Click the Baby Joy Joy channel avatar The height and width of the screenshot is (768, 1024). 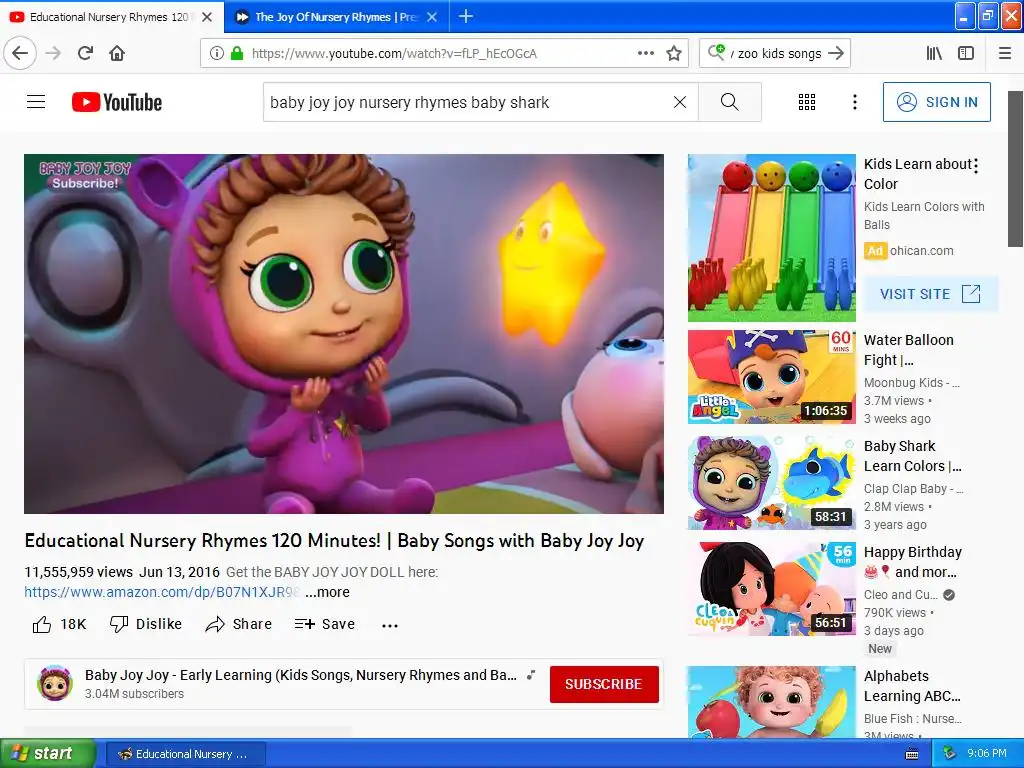55,683
